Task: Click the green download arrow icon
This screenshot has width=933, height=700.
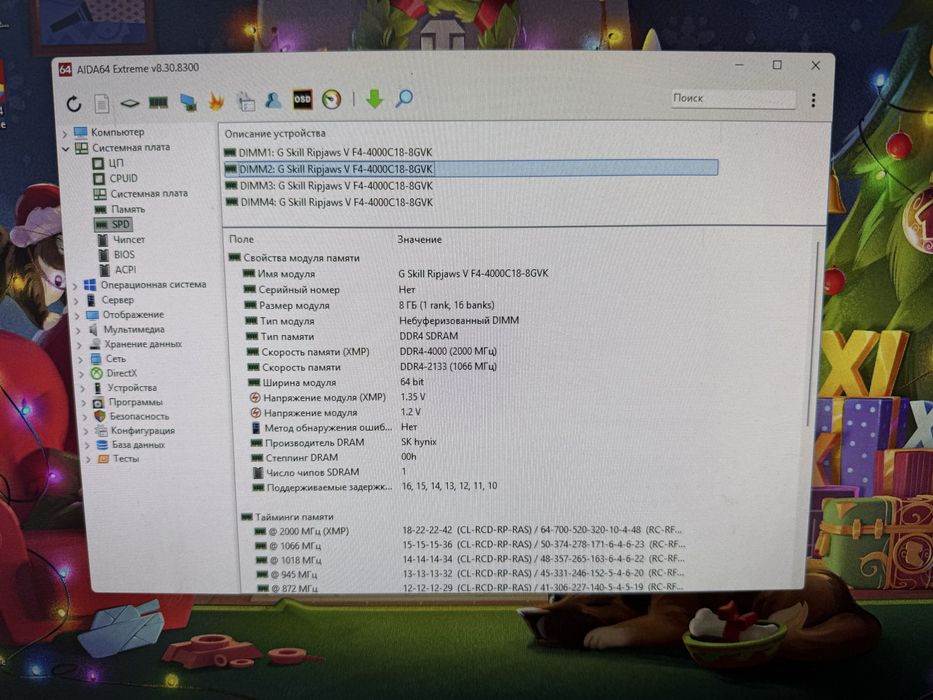Action: (374, 98)
